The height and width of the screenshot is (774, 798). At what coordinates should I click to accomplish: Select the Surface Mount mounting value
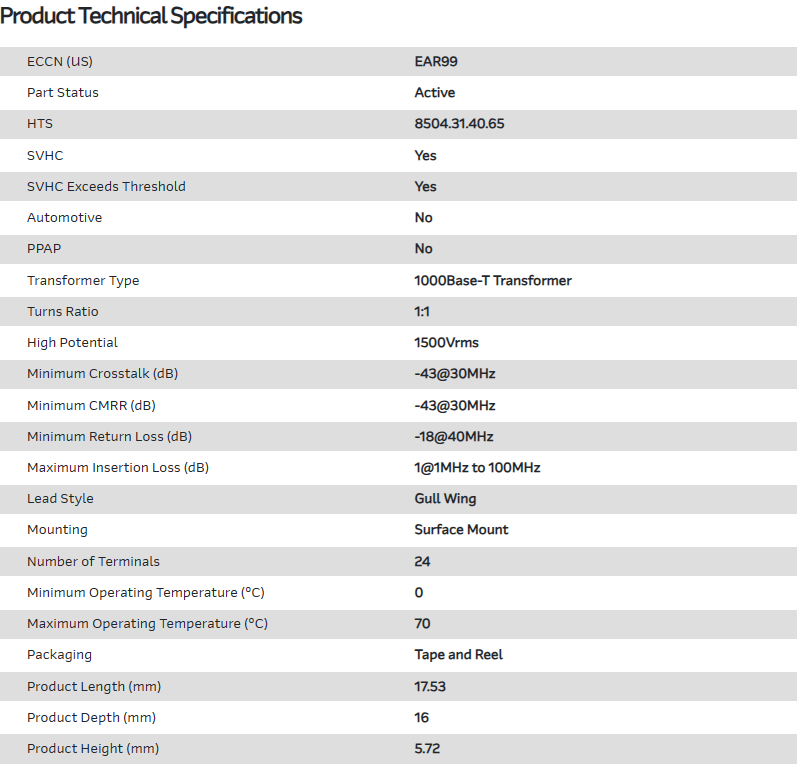462,530
